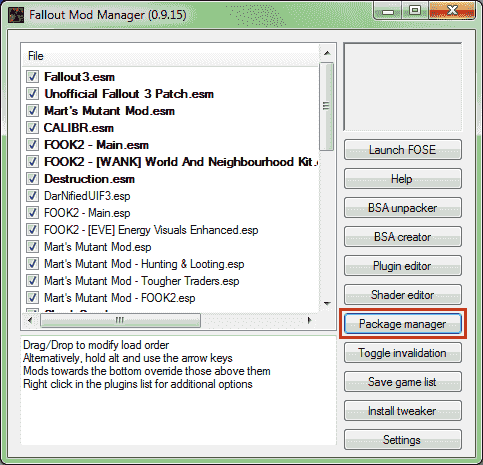This screenshot has width=483, height=465.
Task: Click the vertical scrollbar thumb in plugin list
Action: (326, 106)
